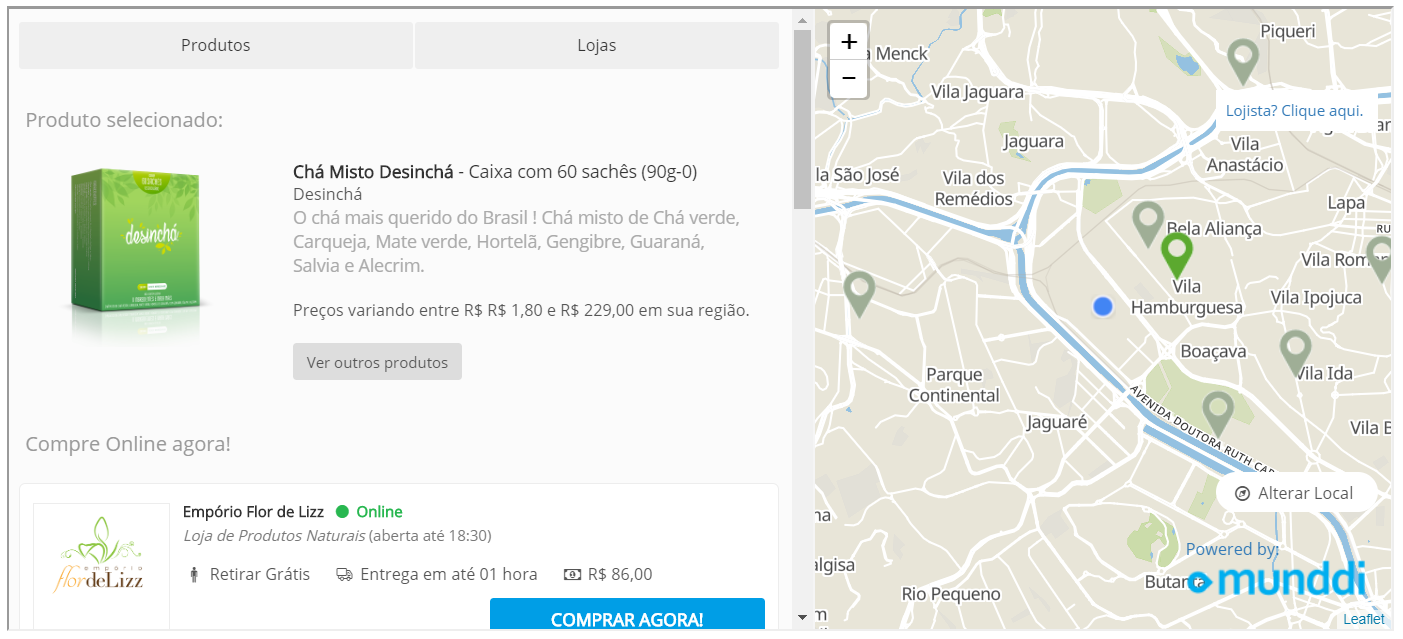Select the gray pin near Avenida Doutora Ruth

(x=1217, y=414)
